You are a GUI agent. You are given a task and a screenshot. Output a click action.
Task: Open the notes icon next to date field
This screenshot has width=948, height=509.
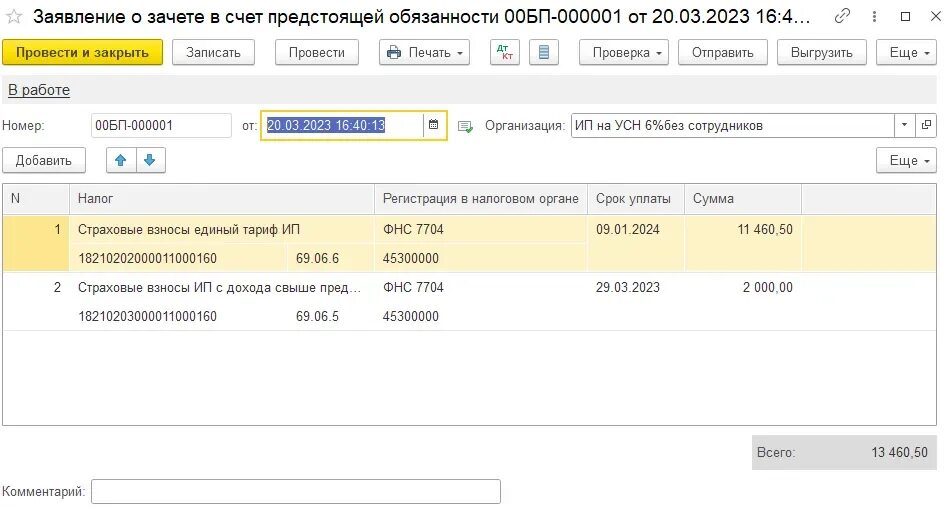pyautogui.click(x=465, y=126)
